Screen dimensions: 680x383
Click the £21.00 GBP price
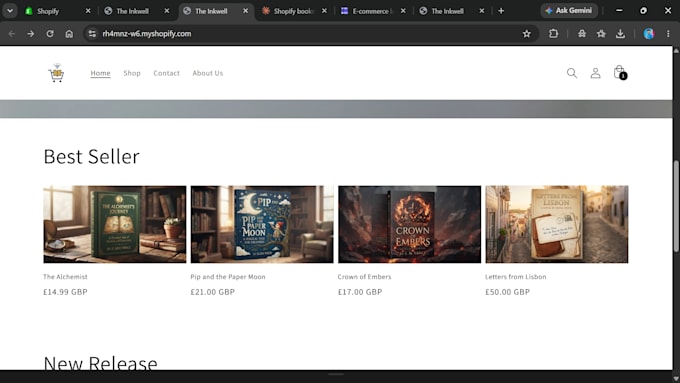[x=212, y=292]
